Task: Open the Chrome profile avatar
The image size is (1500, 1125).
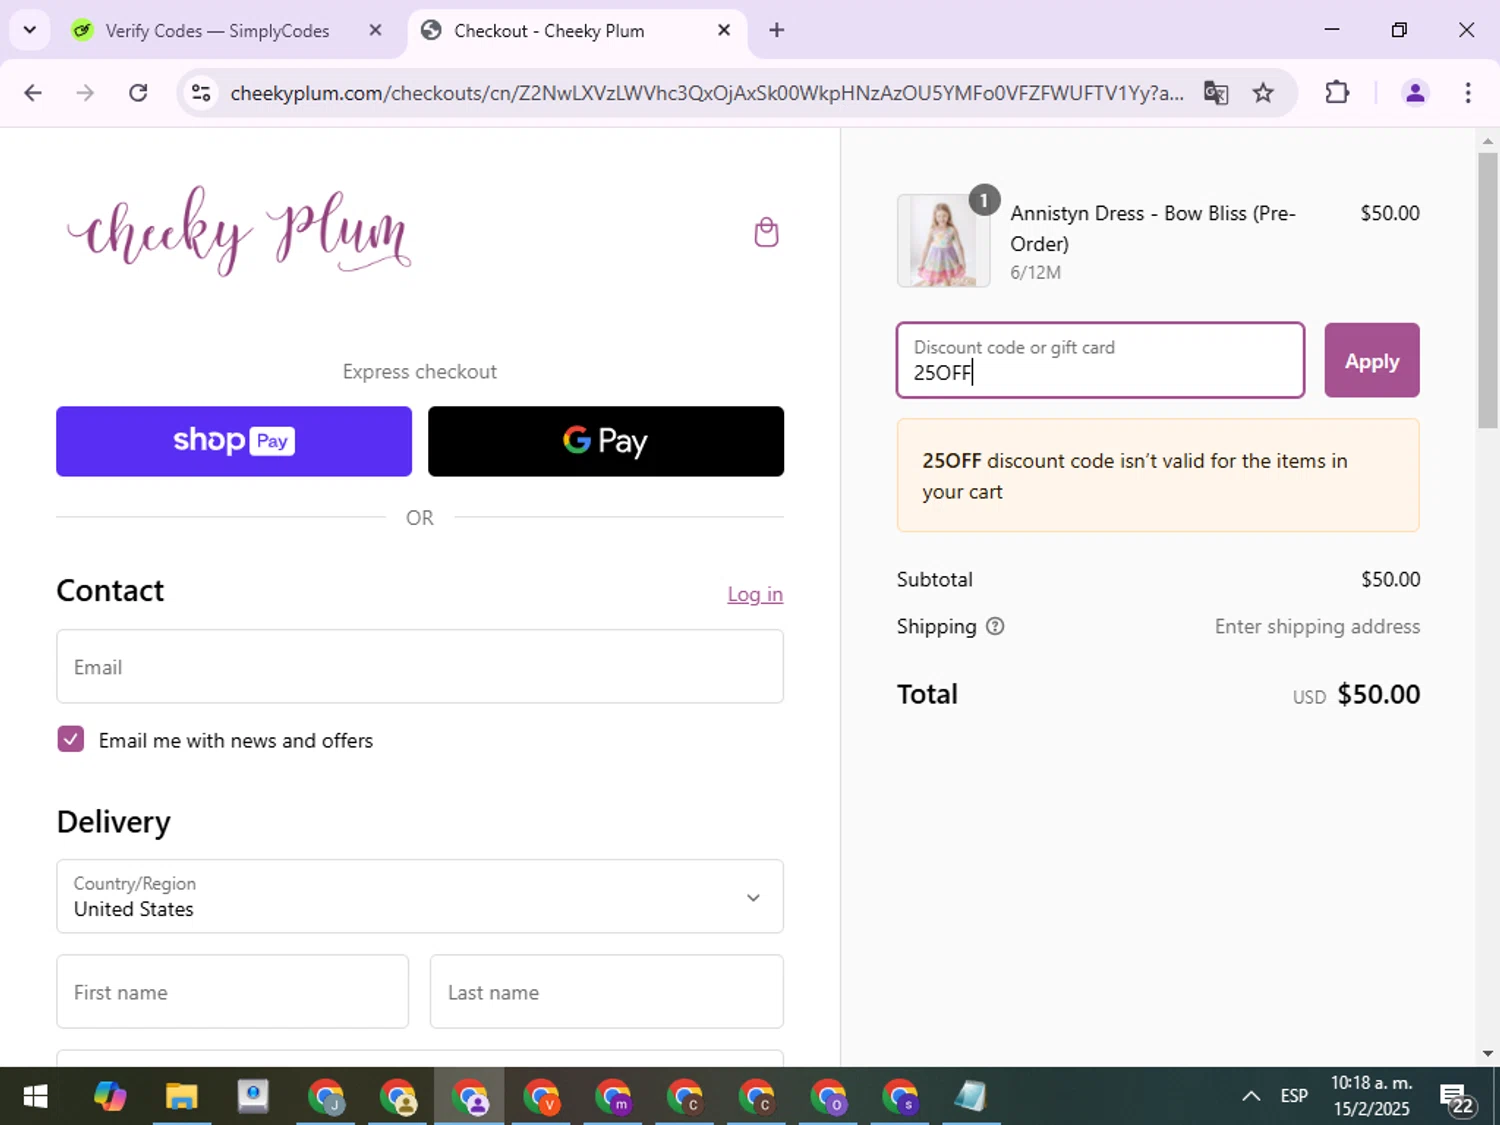Action: (x=1415, y=93)
